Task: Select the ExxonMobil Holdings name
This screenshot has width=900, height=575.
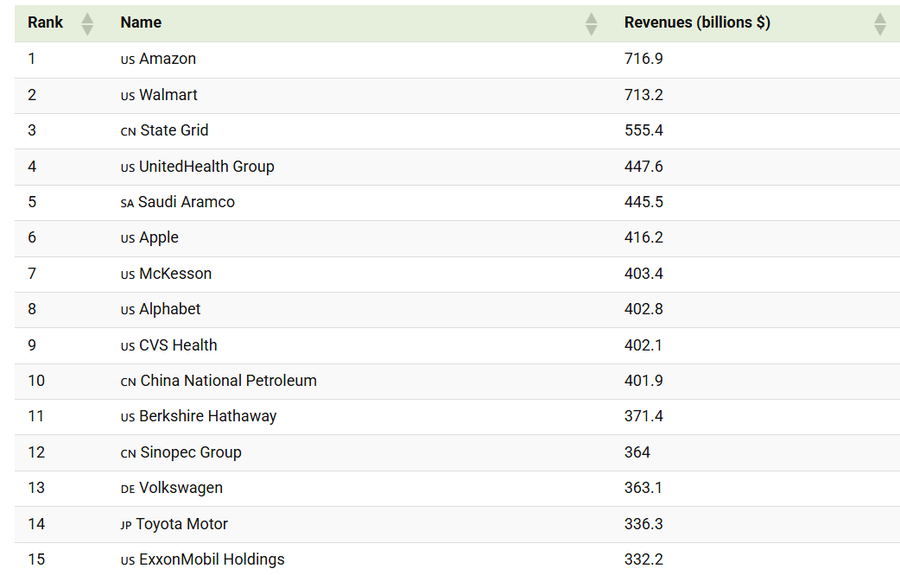Action: [x=212, y=560]
